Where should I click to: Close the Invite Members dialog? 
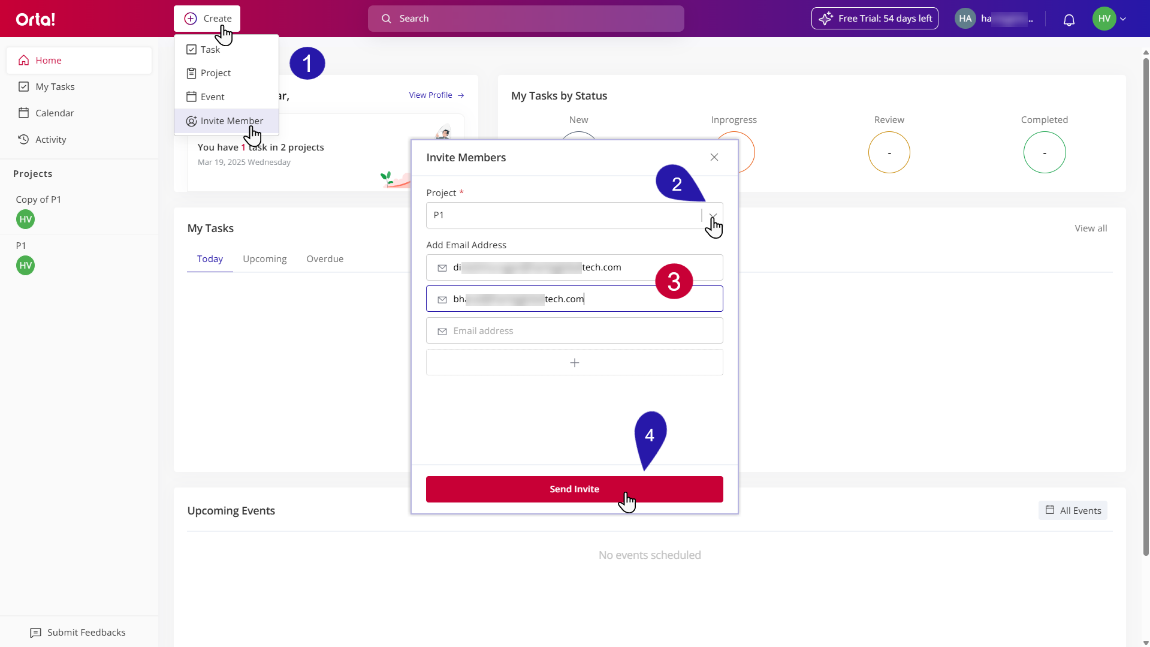pos(714,157)
